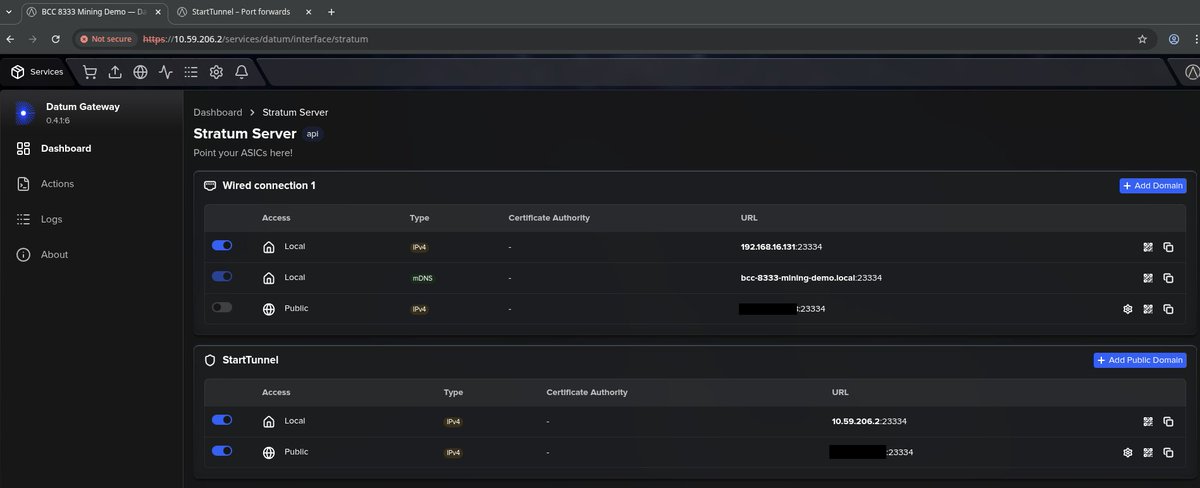
Task: Copy the 192.168.16.131:23334 URL
Action: [x=1168, y=247]
